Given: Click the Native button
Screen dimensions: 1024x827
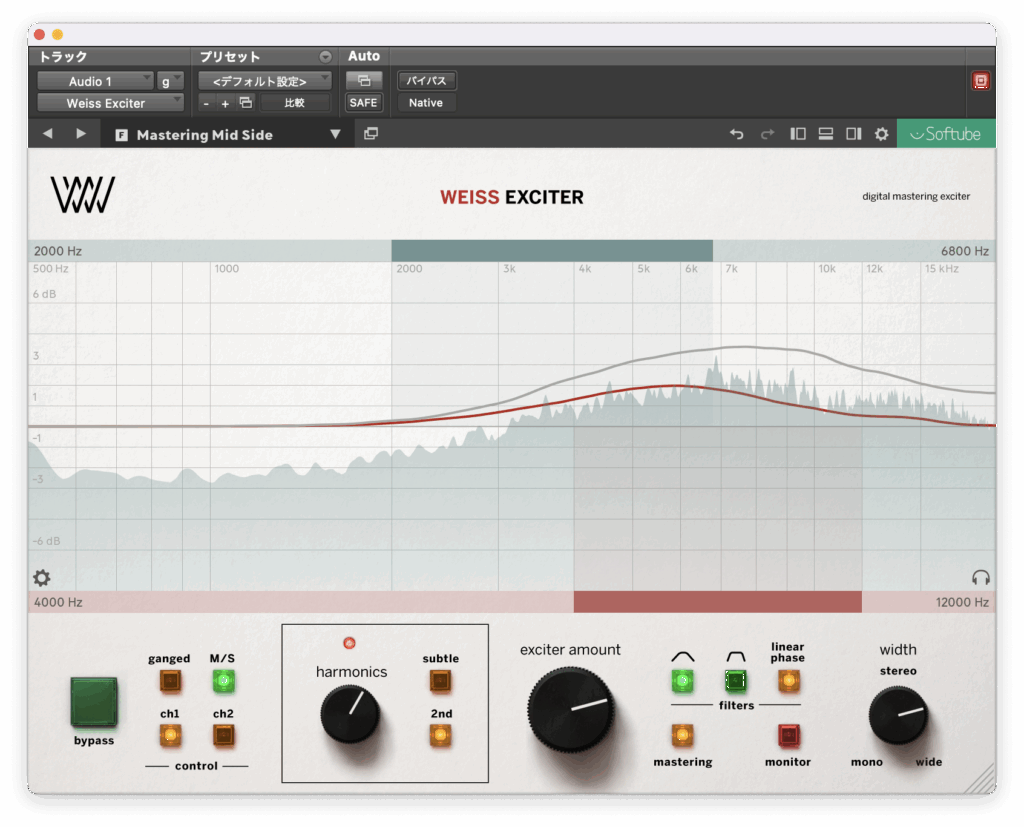Looking at the screenshot, I should pyautogui.click(x=426, y=103).
